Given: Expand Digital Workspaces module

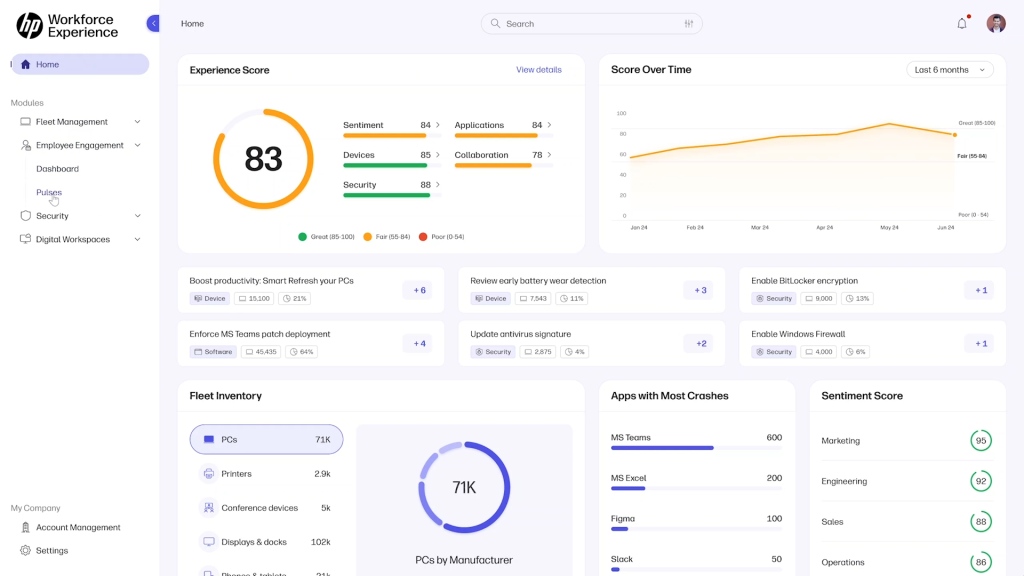Looking at the screenshot, I should pos(137,239).
